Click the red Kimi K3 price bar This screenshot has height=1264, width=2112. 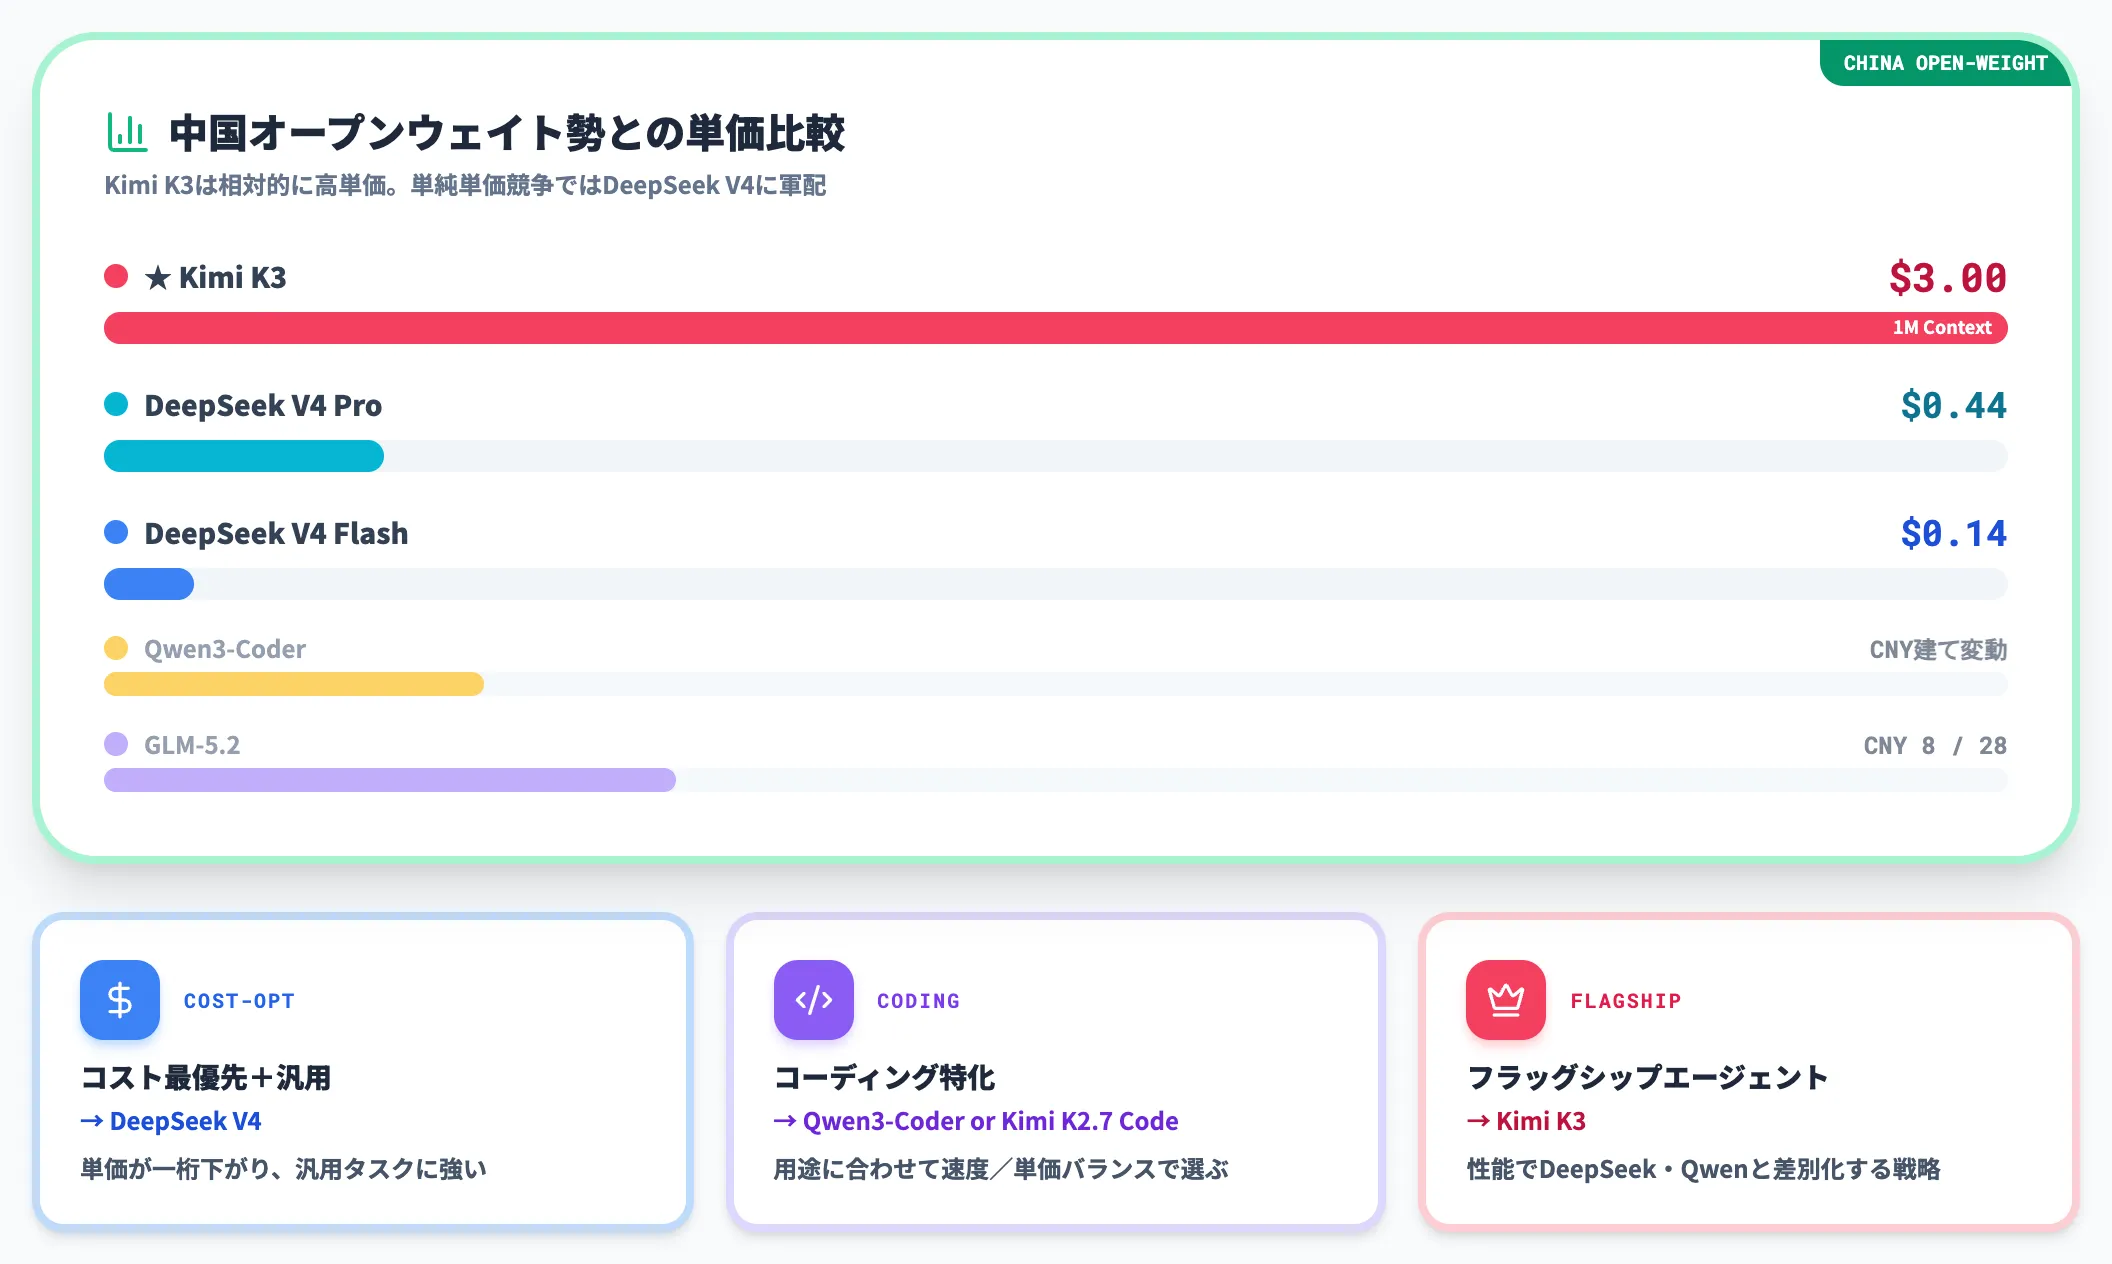(x=1056, y=328)
